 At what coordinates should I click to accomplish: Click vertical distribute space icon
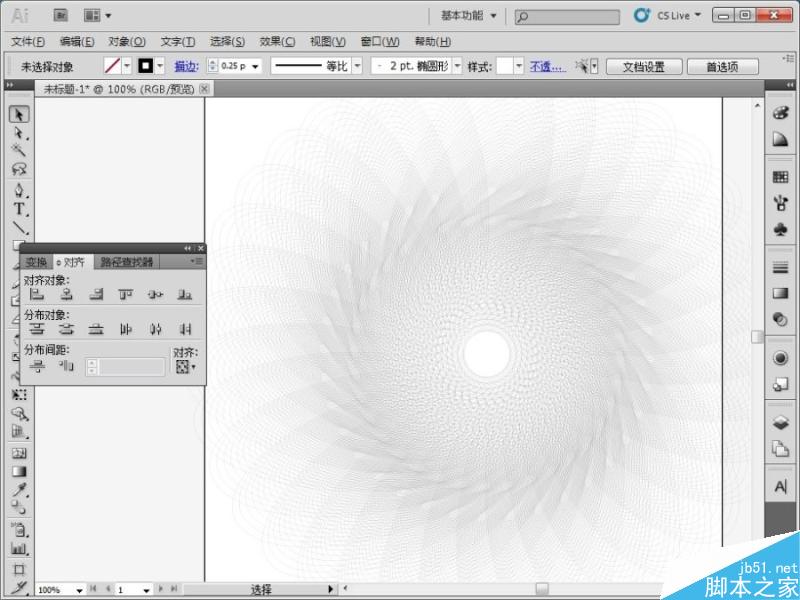36,366
